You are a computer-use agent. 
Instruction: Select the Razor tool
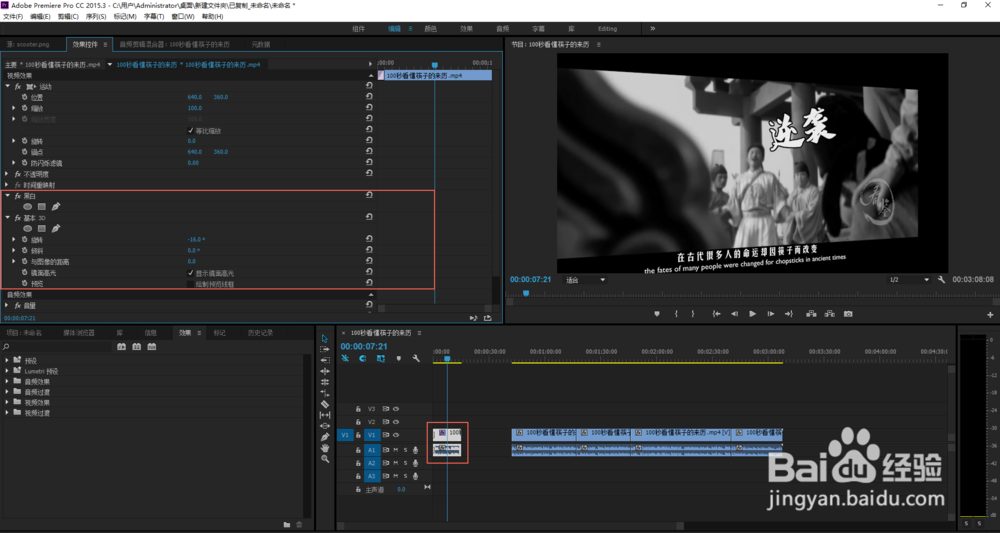(x=325, y=404)
